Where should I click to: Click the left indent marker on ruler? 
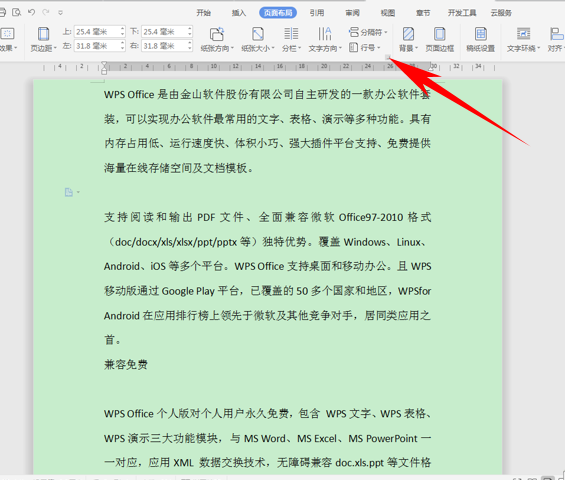[104, 71]
